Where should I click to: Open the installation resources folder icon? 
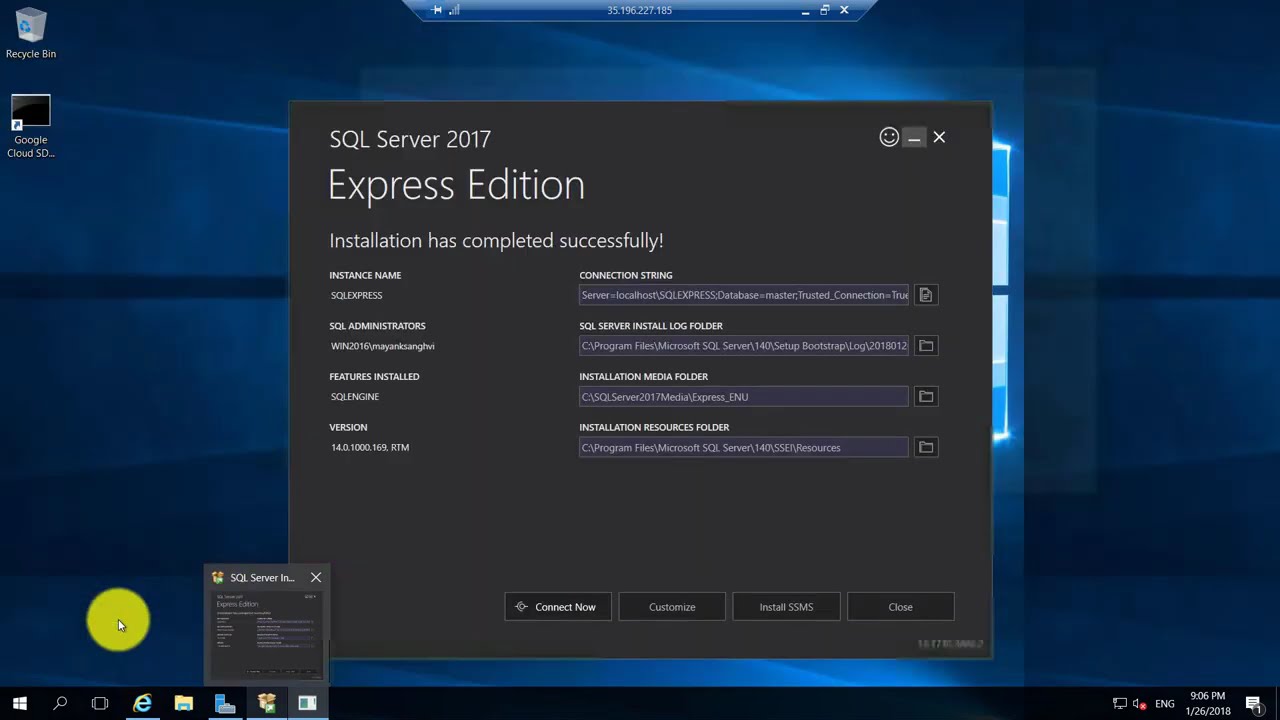926,448
